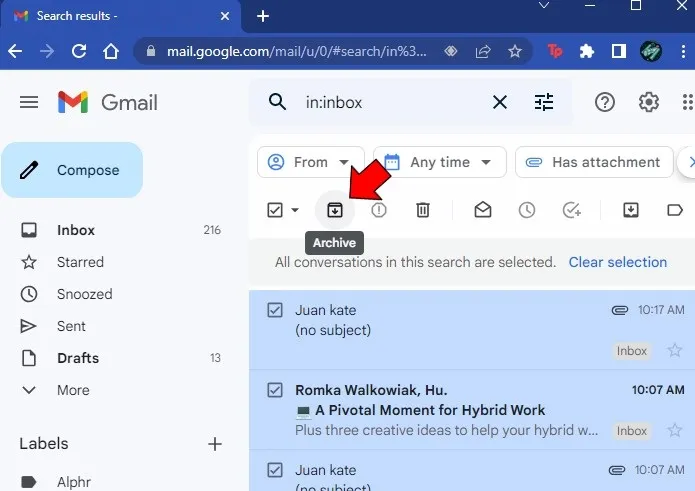This screenshot has width=695, height=491.
Task: Open the Move to folder icon
Action: (x=631, y=210)
